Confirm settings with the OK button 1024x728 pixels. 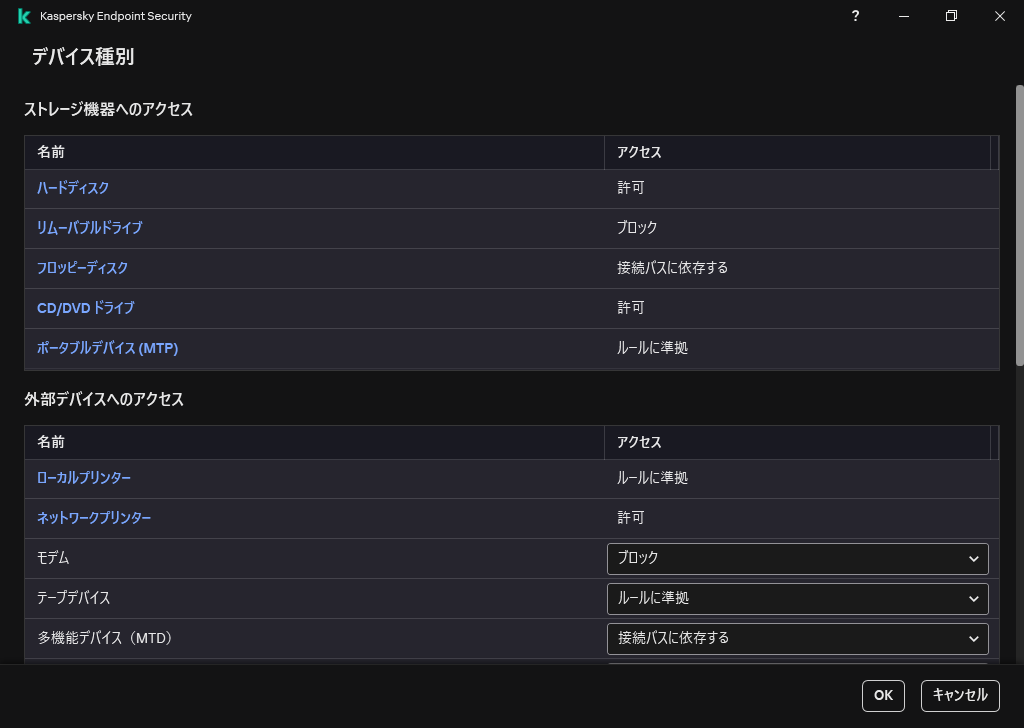click(x=883, y=696)
